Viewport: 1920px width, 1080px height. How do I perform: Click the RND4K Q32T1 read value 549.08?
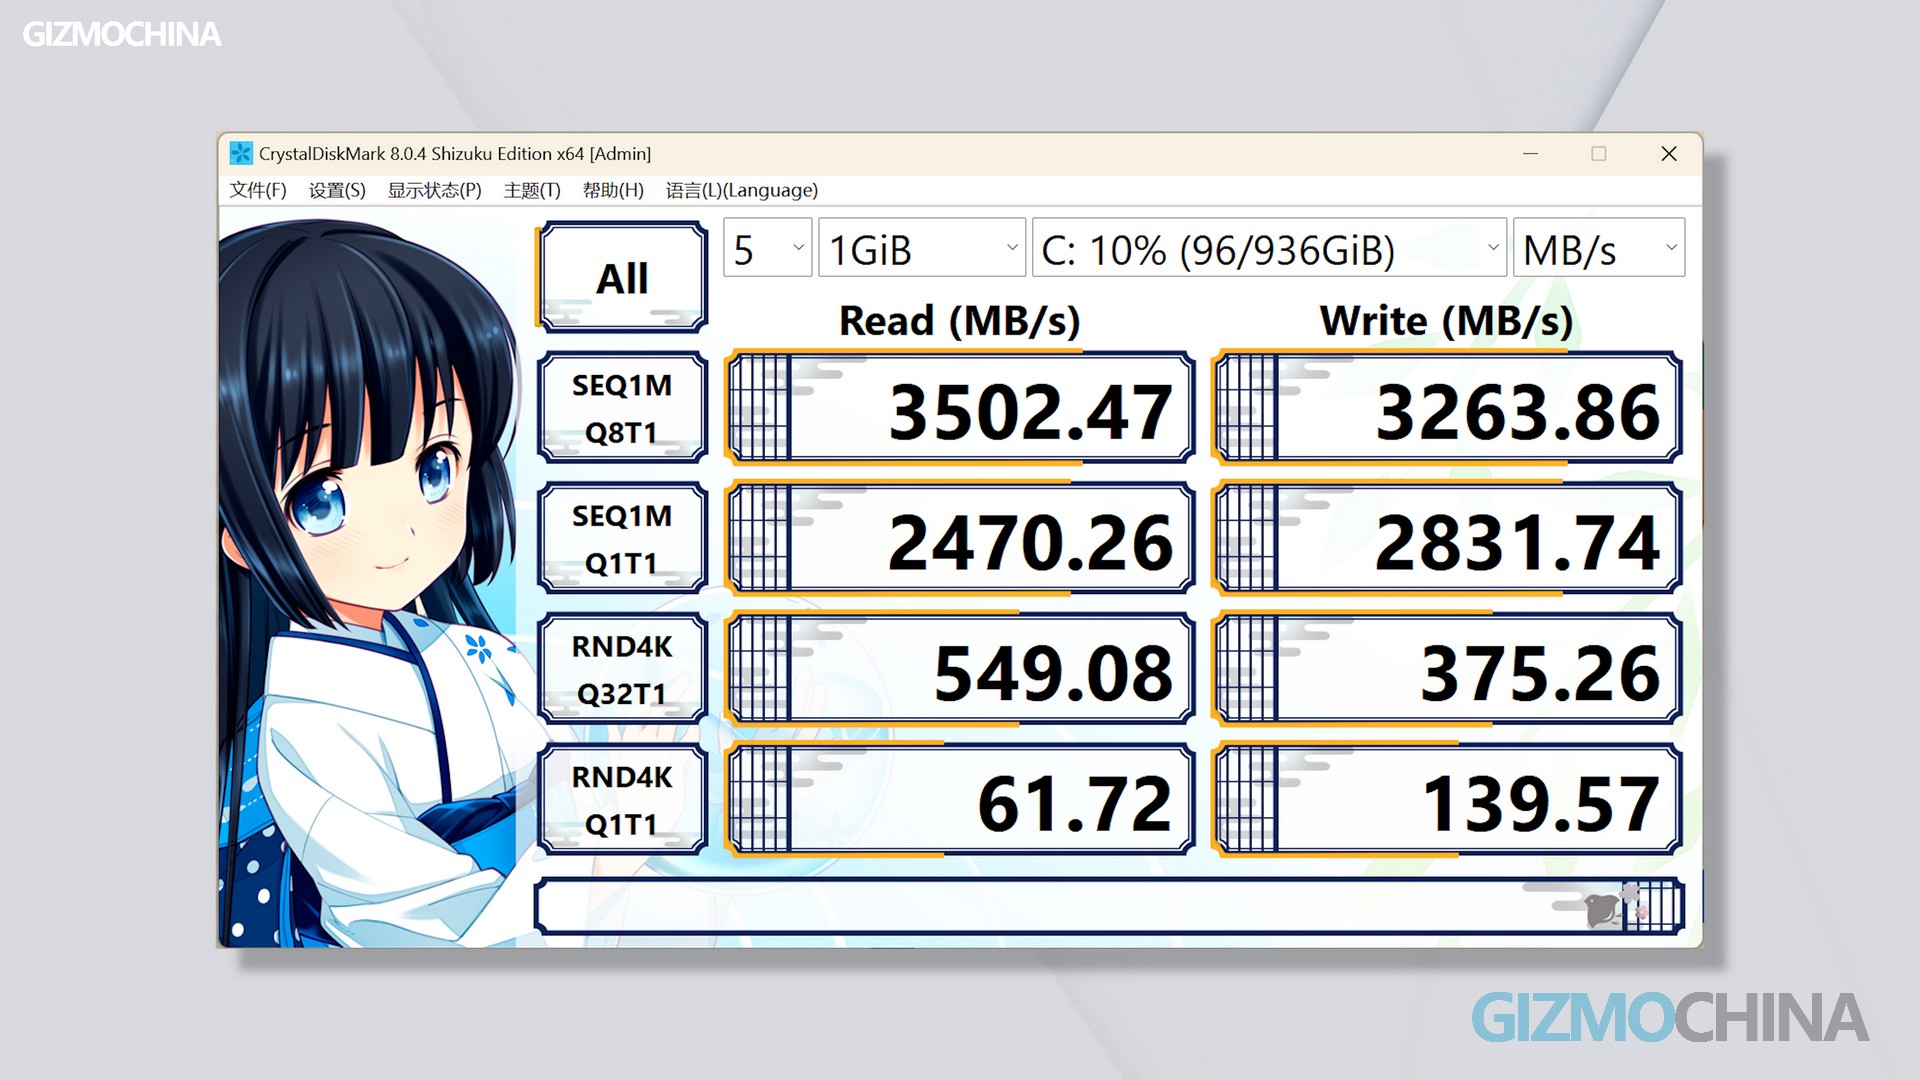tap(961, 669)
